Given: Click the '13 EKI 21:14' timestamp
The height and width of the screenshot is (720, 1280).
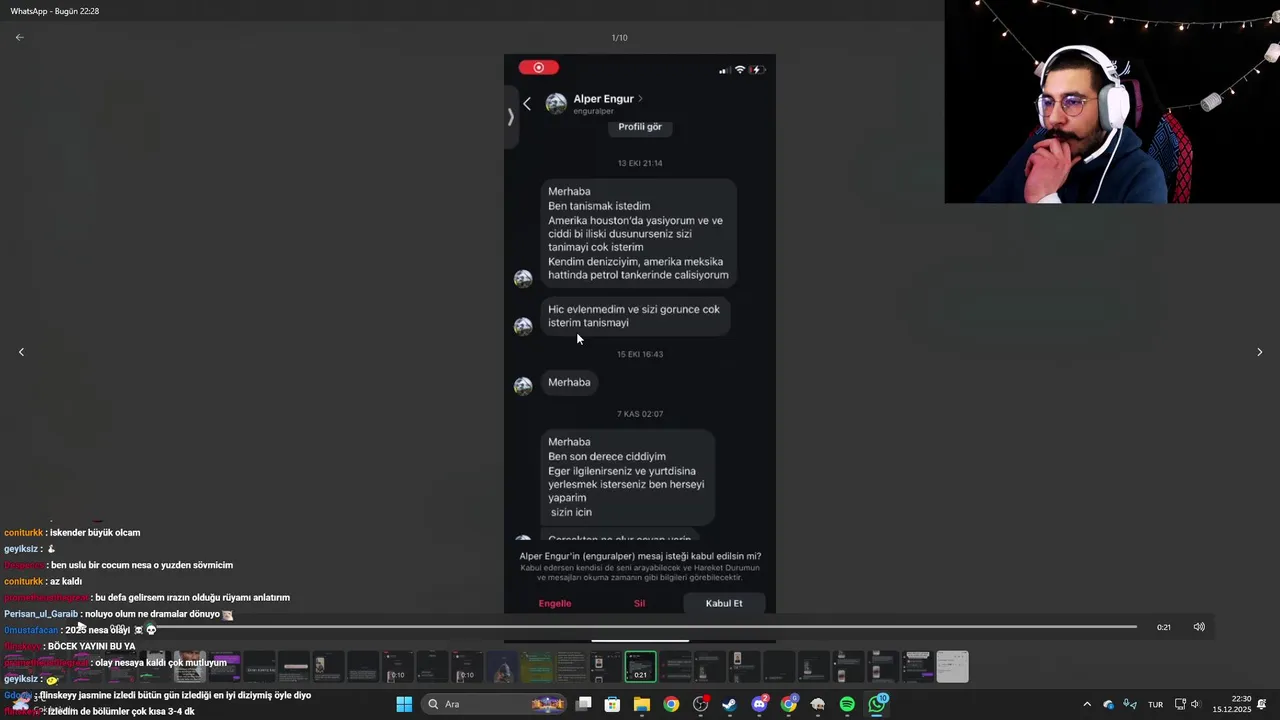Looking at the screenshot, I should (640, 163).
